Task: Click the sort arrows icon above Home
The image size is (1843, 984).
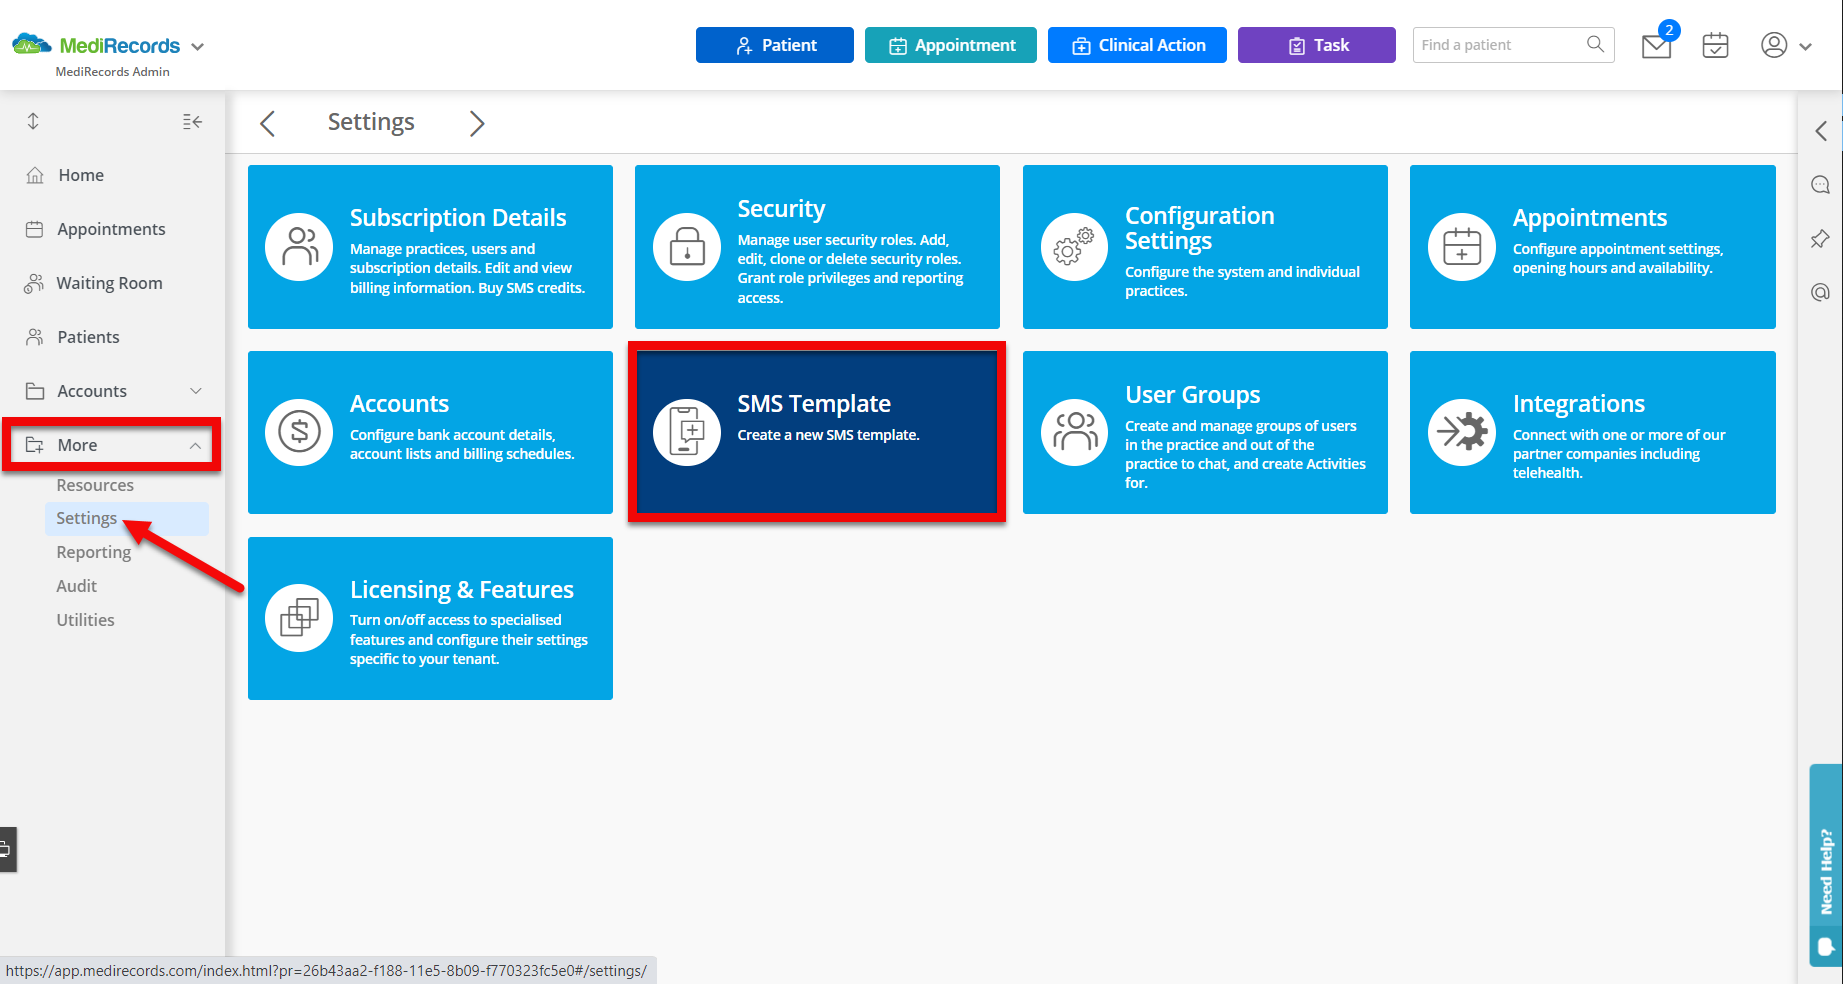Action: coord(32,121)
